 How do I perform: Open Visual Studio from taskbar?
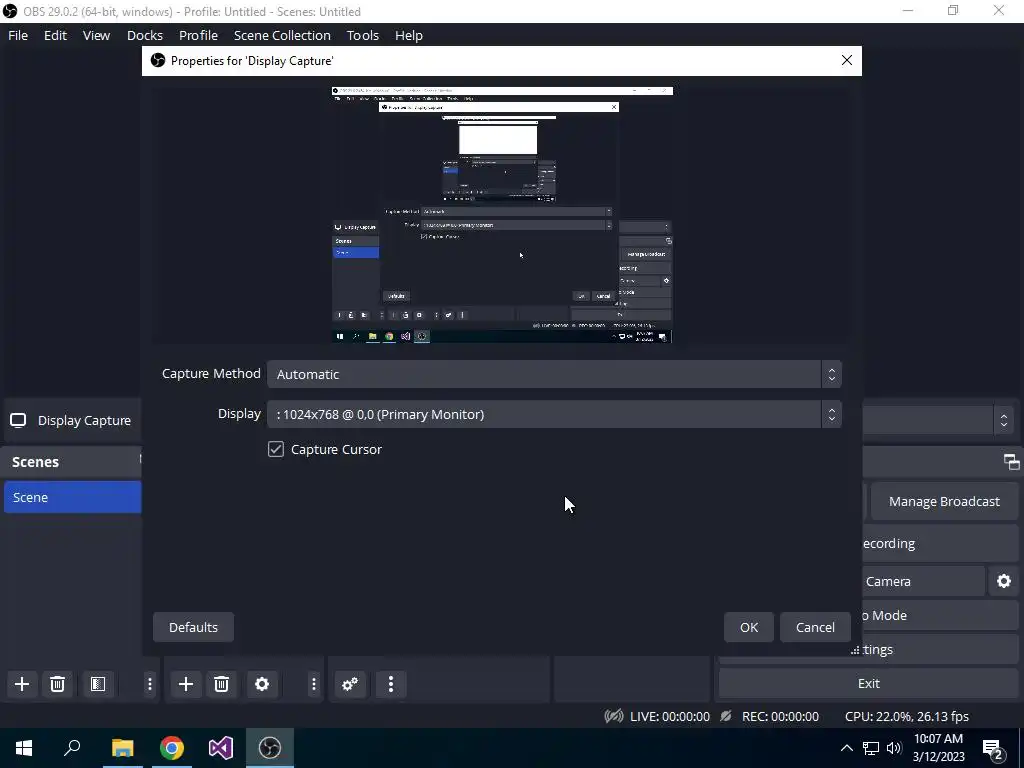click(x=221, y=748)
